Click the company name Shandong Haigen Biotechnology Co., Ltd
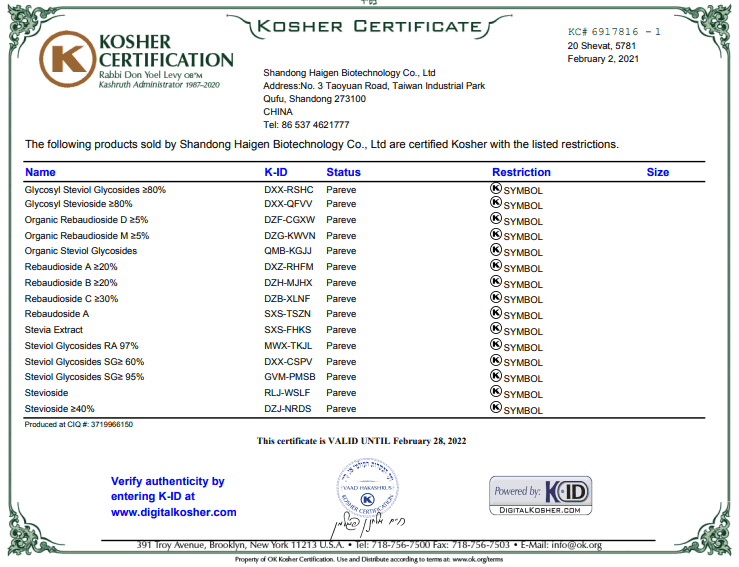 click(349, 73)
